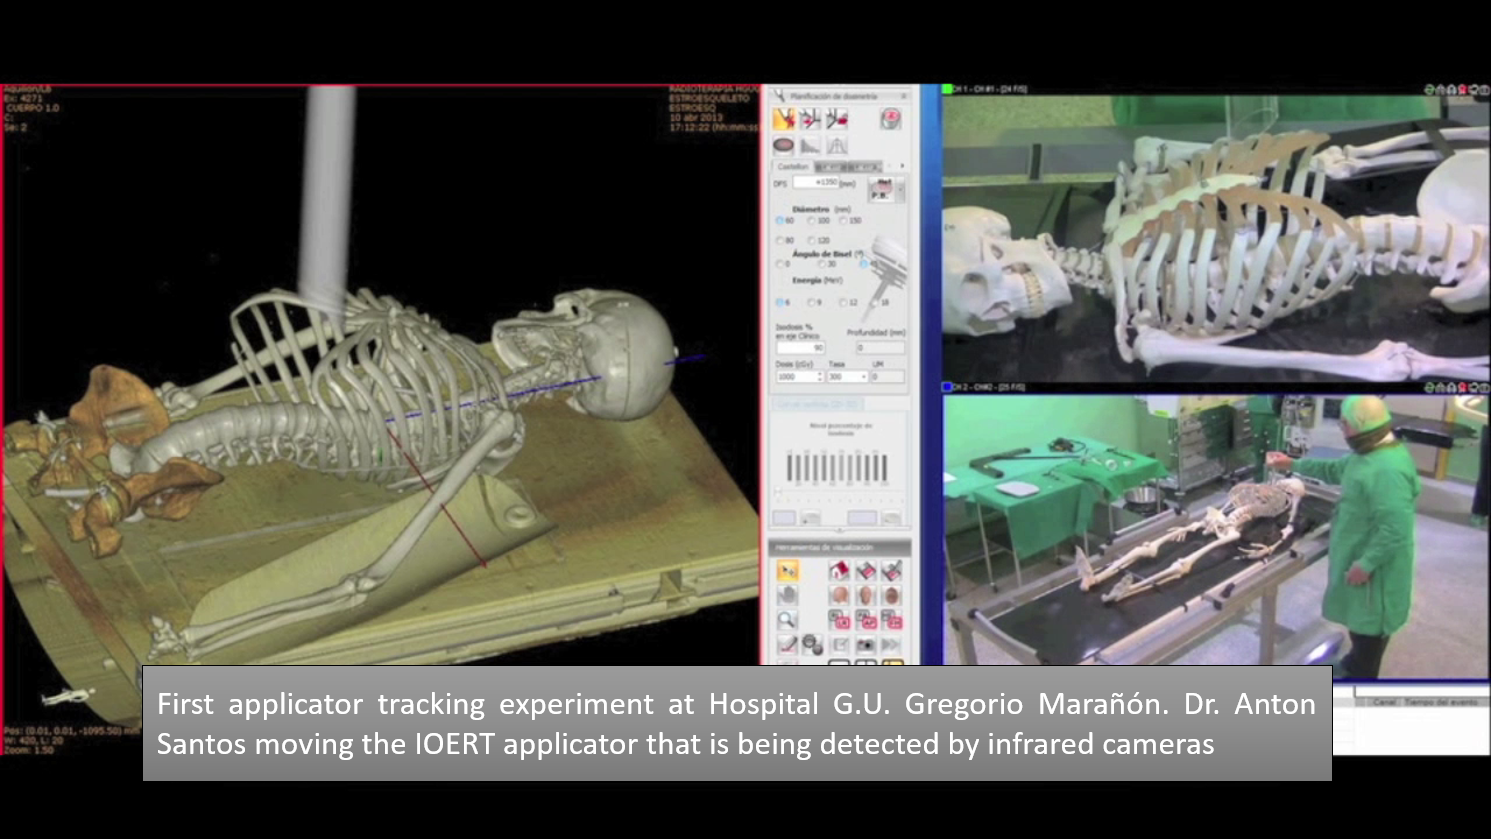This screenshot has width=1491, height=839.
Task: Click the herramientas de visualización header bar
Action: point(824,547)
